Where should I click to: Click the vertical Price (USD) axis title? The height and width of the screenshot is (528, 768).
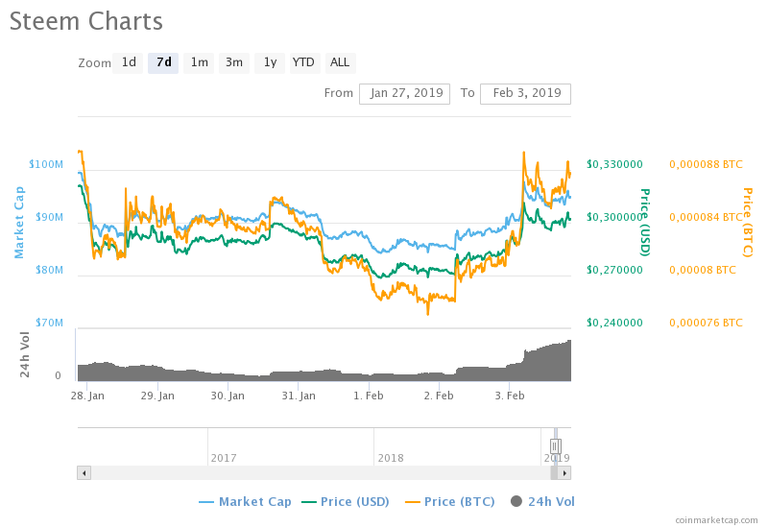tap(645, 222)
